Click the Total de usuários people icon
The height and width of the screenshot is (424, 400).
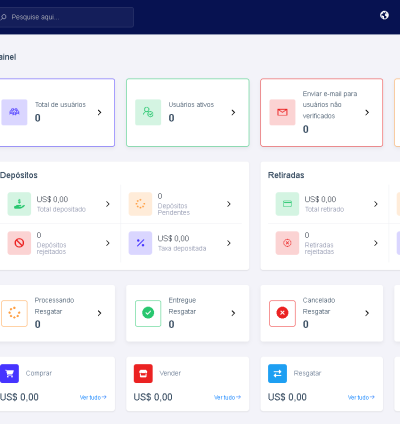(x=14, y=112)
